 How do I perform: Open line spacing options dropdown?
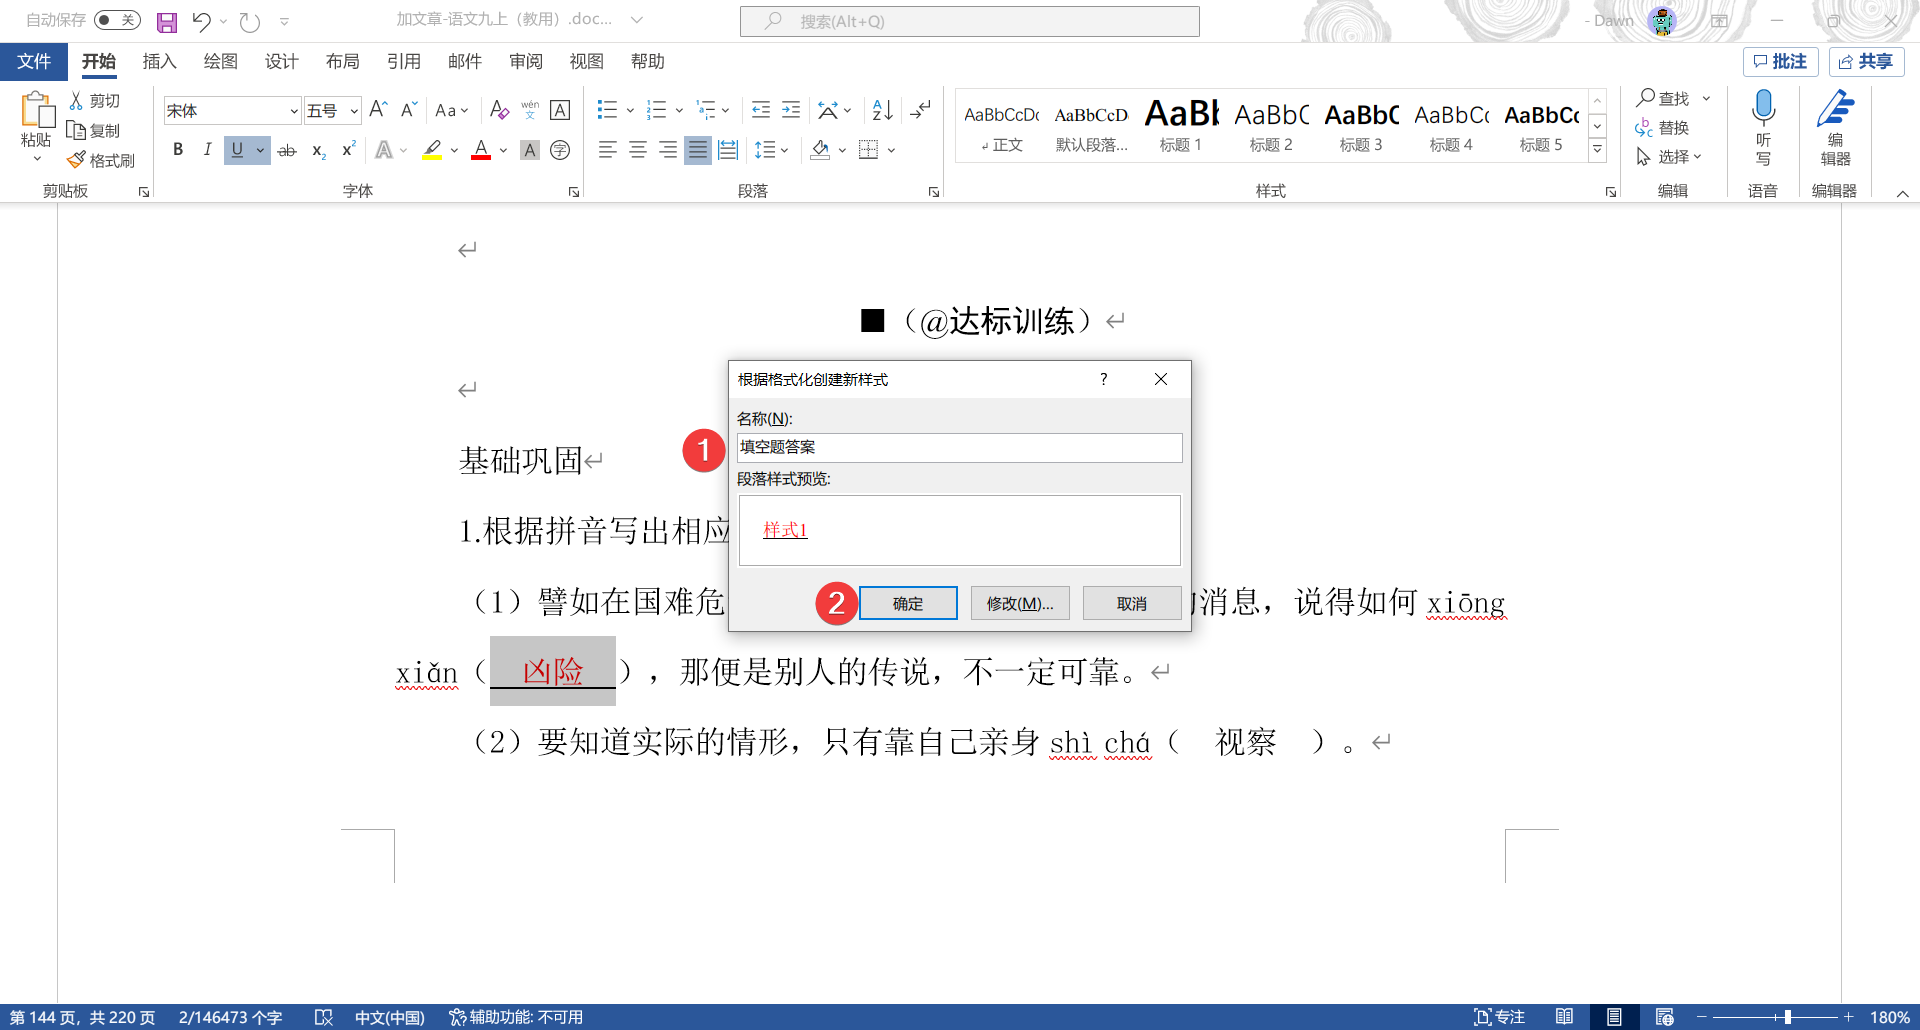point(784,150)
